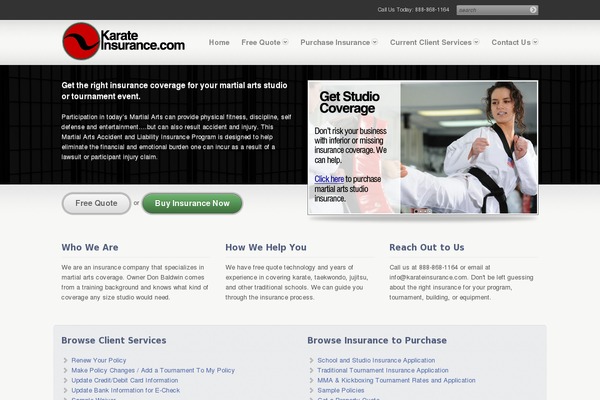Expand the Current Client Services dropdown arrow
Screen dimensions: 600x400
coord(476,42)
